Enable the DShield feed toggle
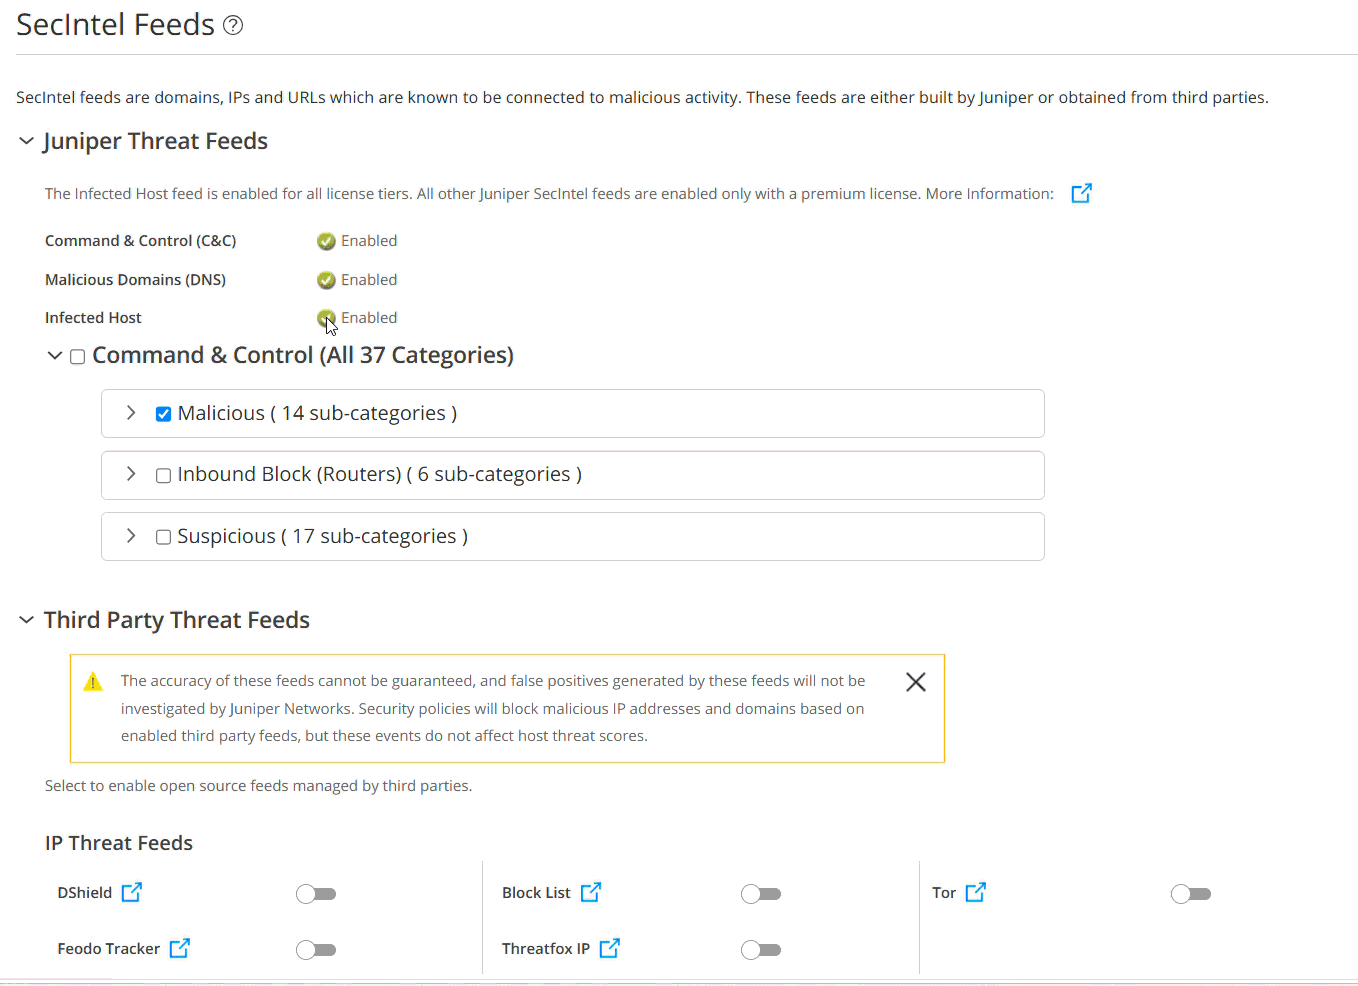The width and height of the screenshot is (1358, 986). (316, 894)
